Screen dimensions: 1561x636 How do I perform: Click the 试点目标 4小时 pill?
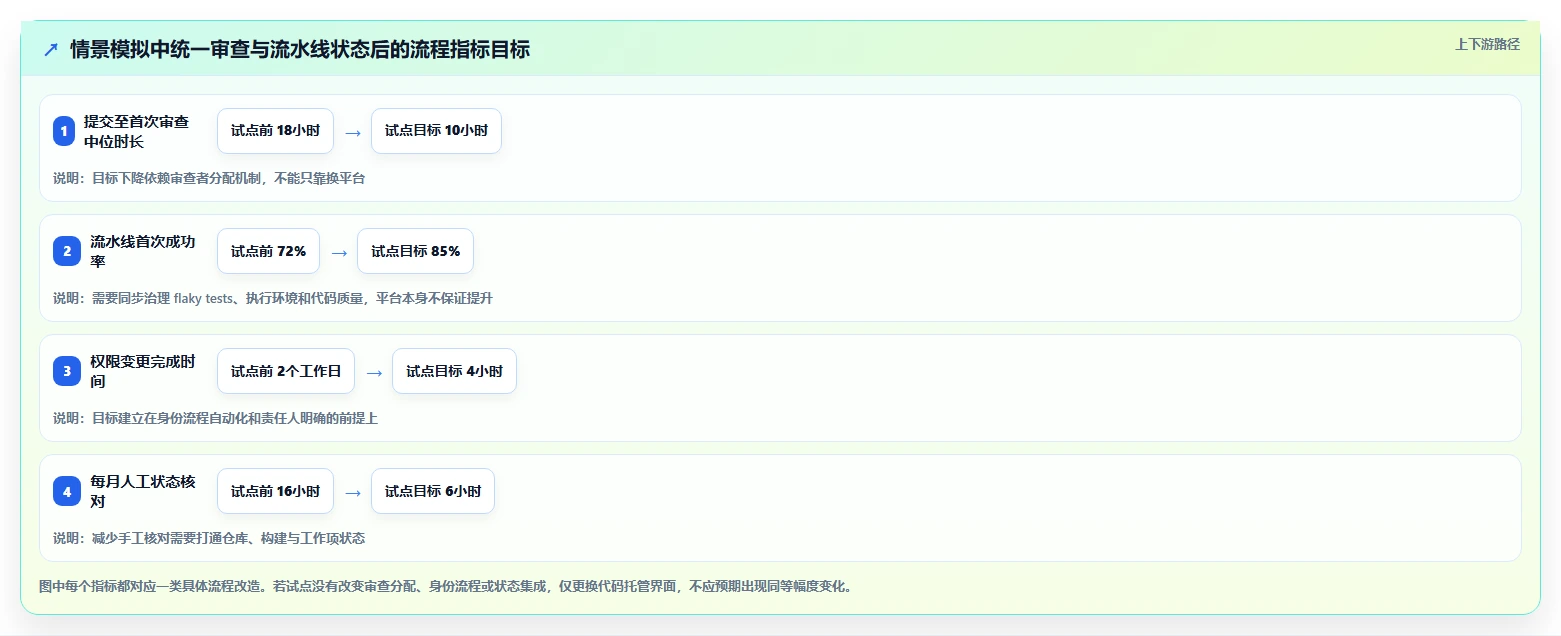(454, 371)
